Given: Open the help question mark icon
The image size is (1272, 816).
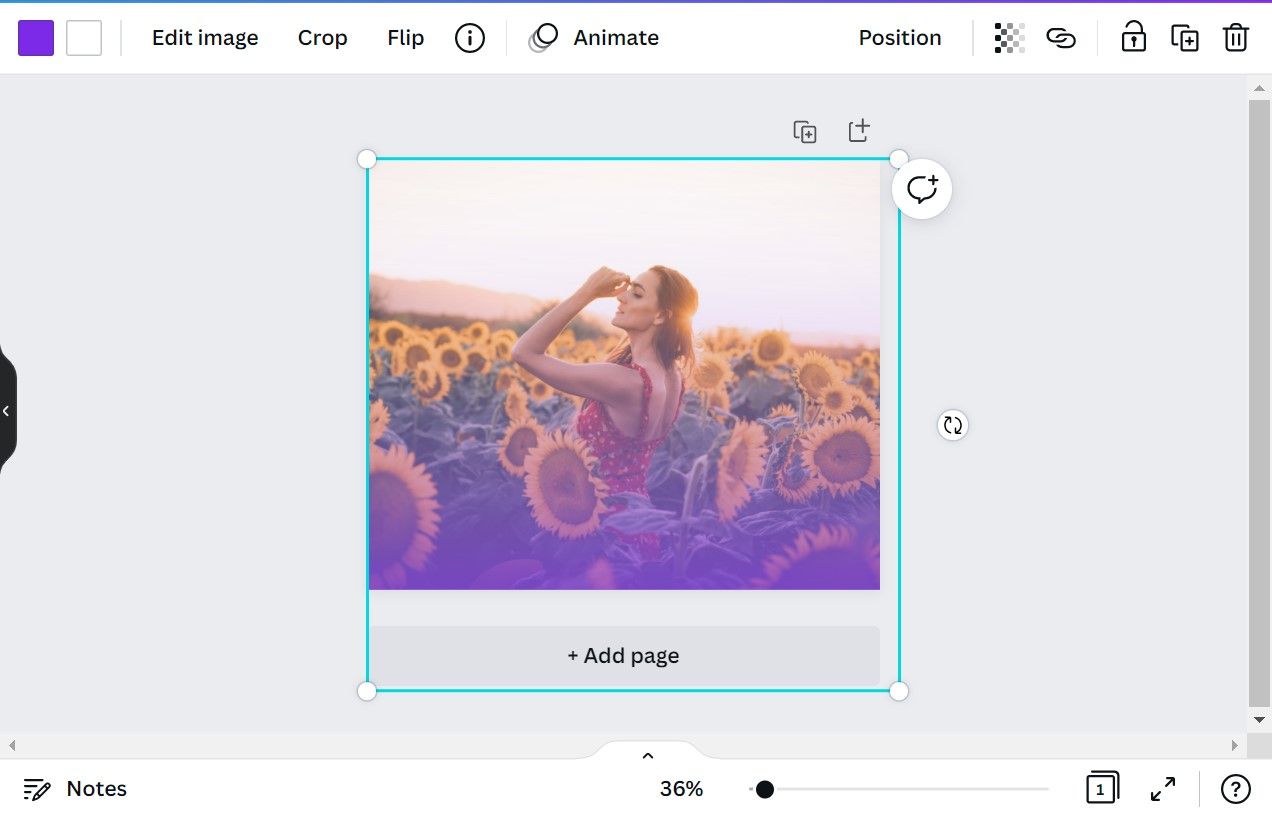Looking at the screenshot, I should coord(1236,789).
